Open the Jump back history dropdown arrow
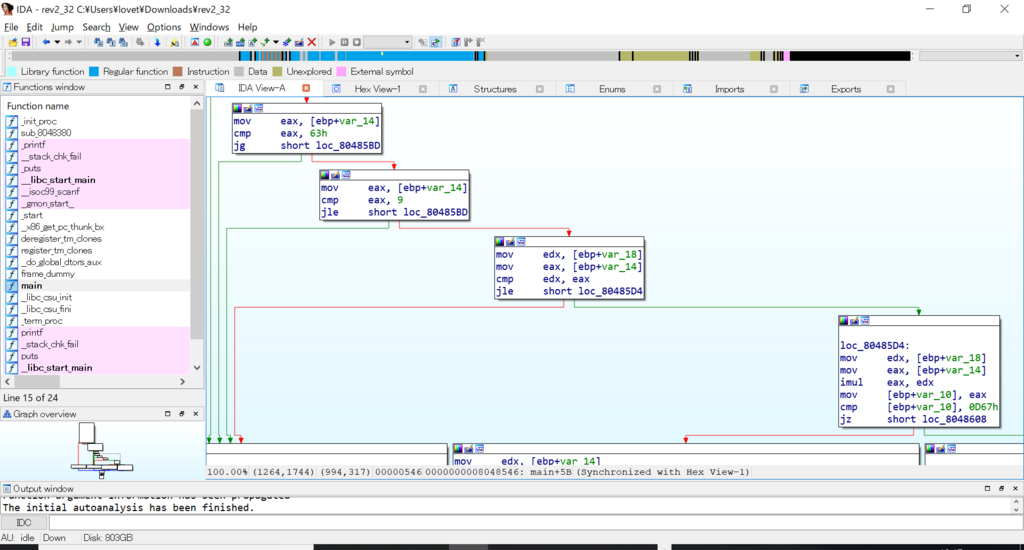The width and height of the screenshot is (1024, 550). (x=57, y=42)
